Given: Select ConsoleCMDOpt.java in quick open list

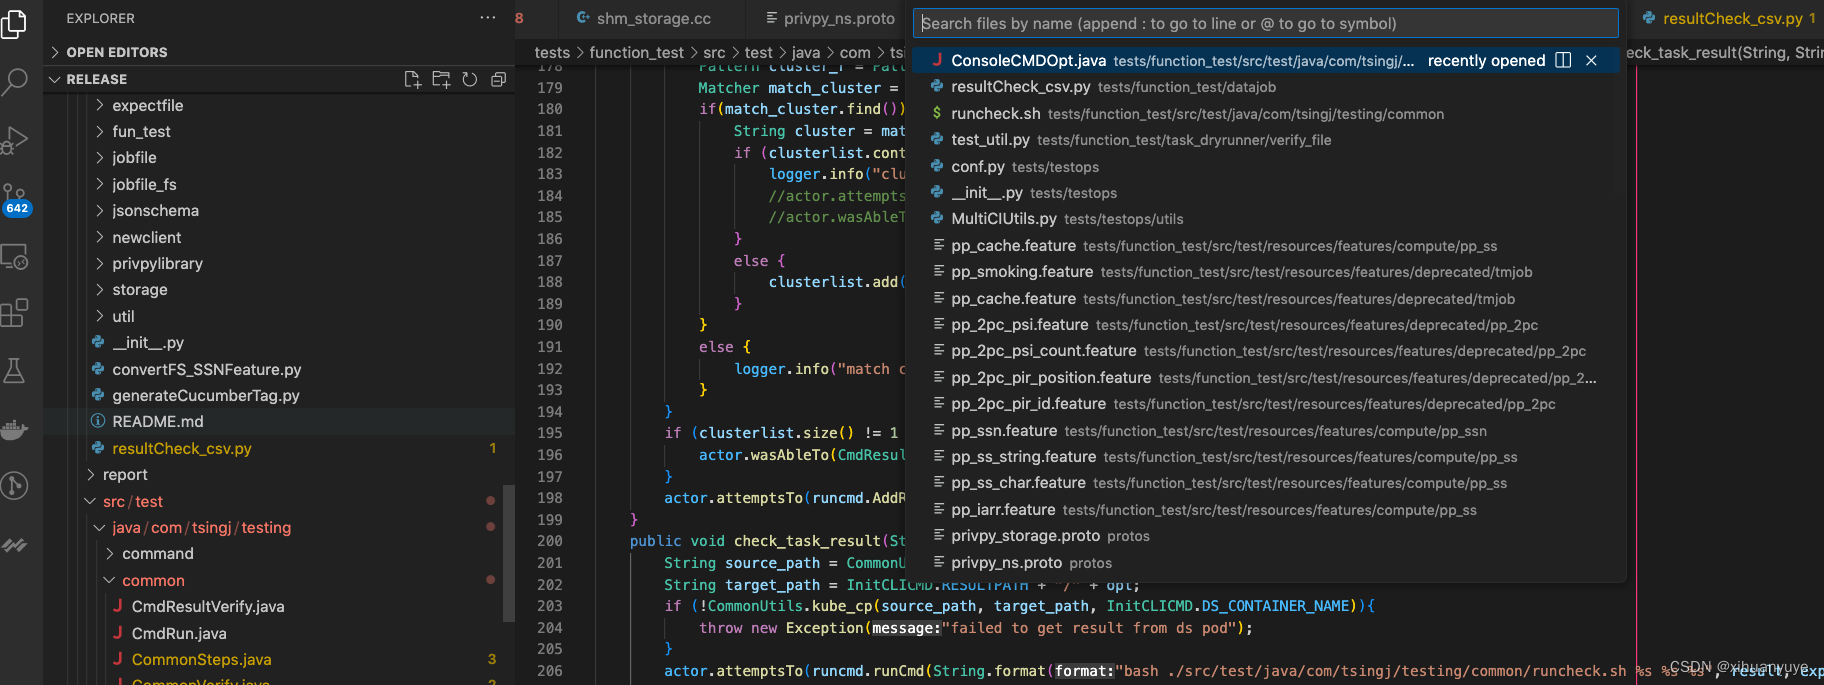Looking at the screenshot, I should click(1265, 61).
